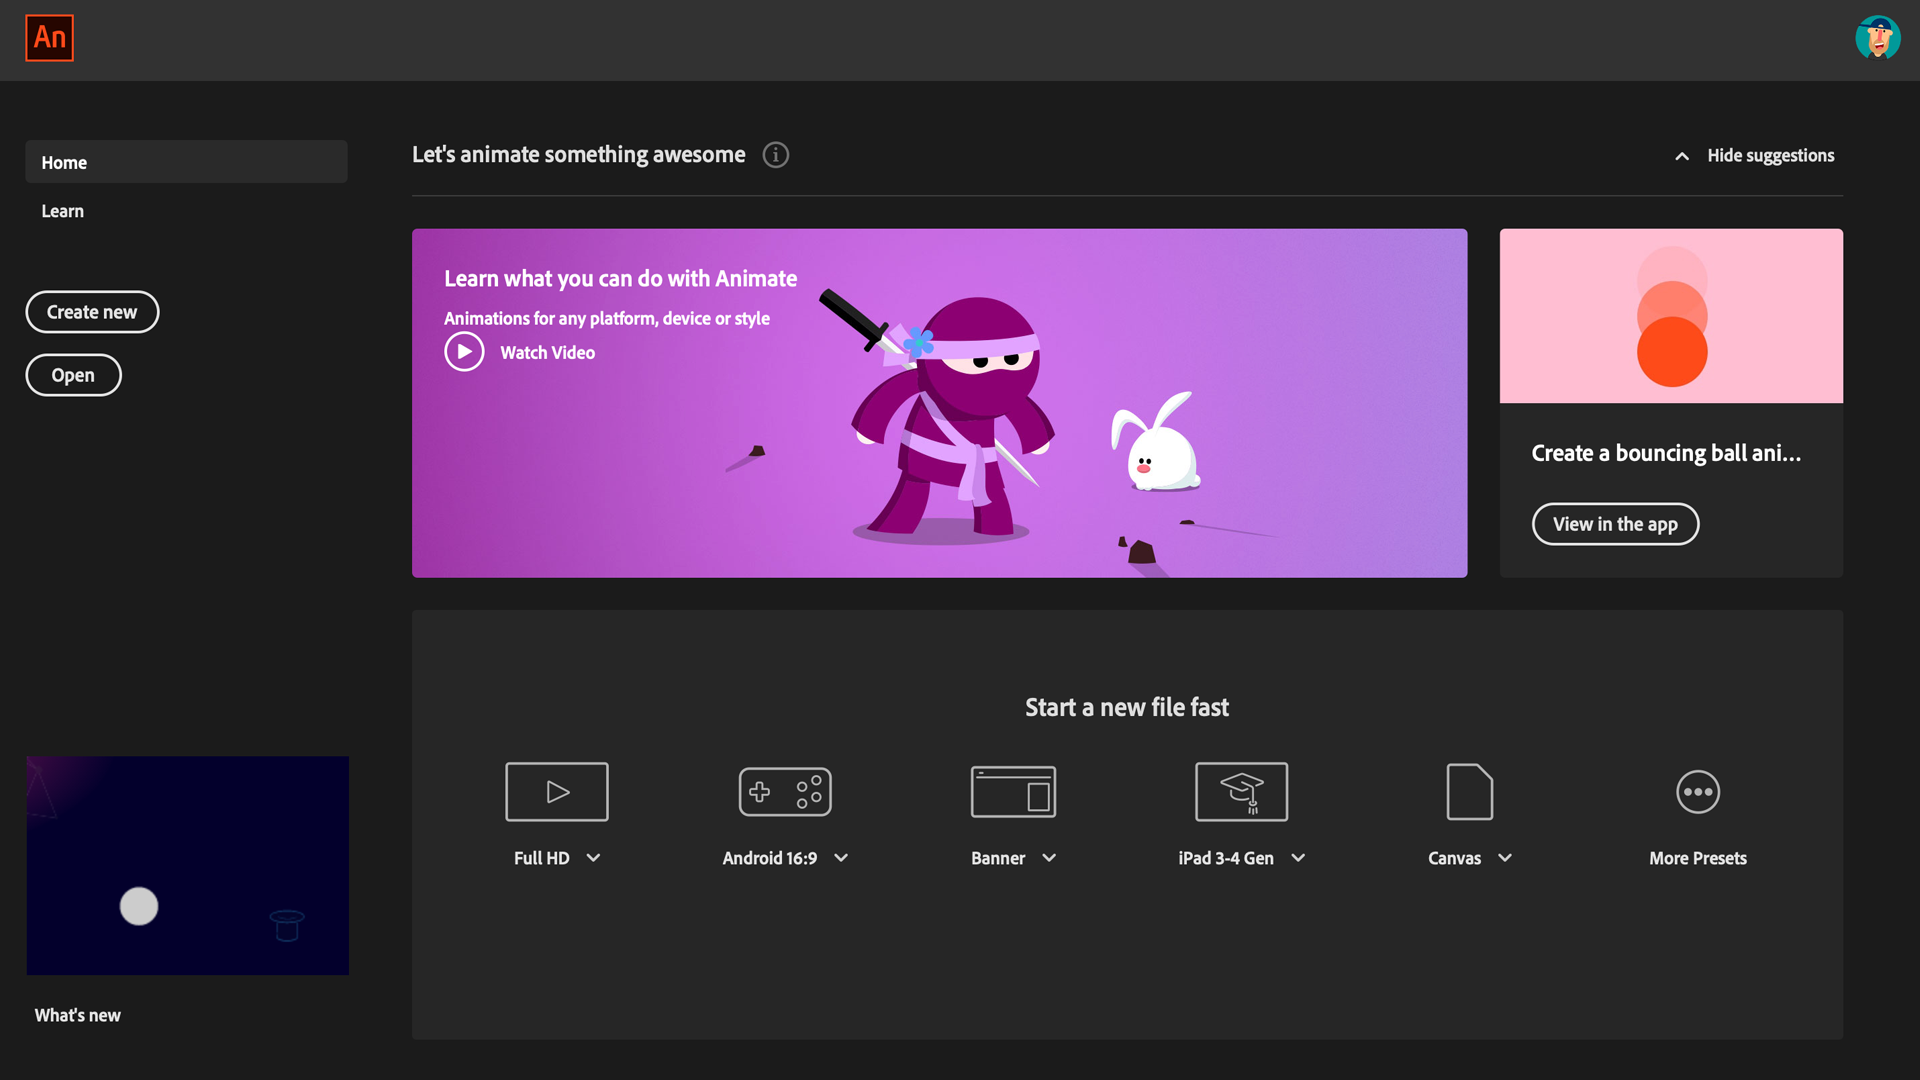Click the Banner label text
The width and height of the screenshot is (1920, 1080).
998,858
